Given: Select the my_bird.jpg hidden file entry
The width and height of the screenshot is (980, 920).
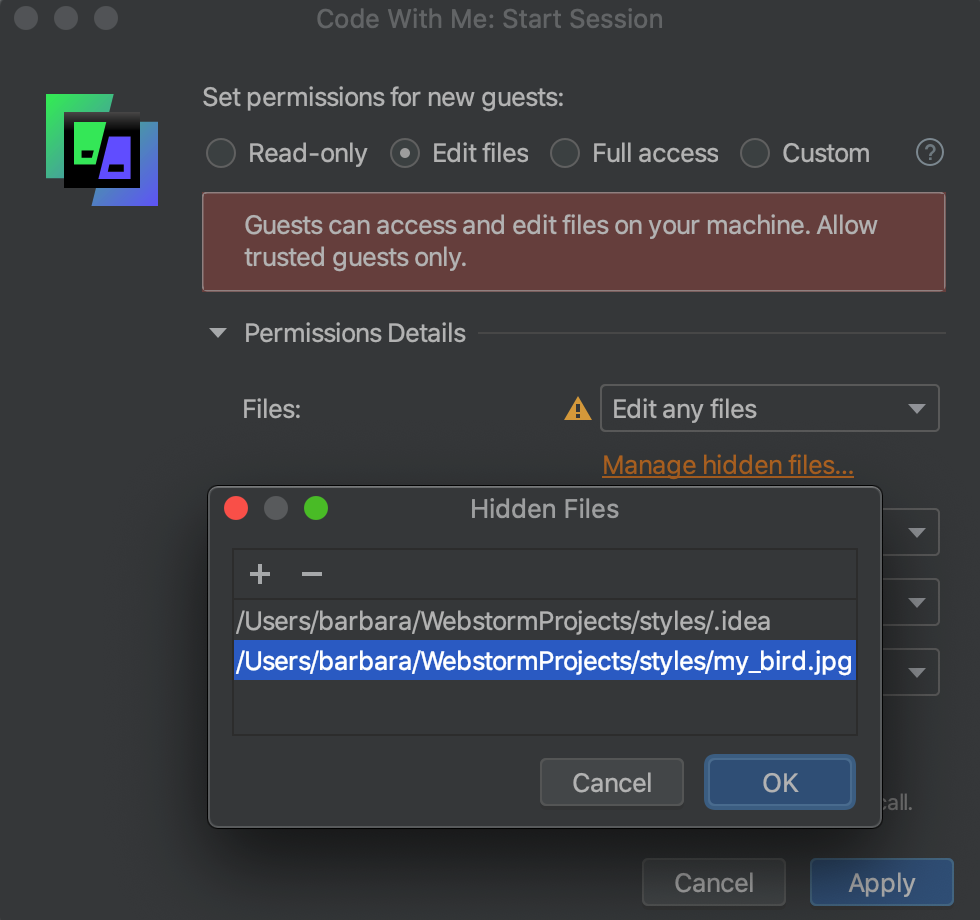Looking at the screenshot, I should pyautogui.click(x=544, y=661).
